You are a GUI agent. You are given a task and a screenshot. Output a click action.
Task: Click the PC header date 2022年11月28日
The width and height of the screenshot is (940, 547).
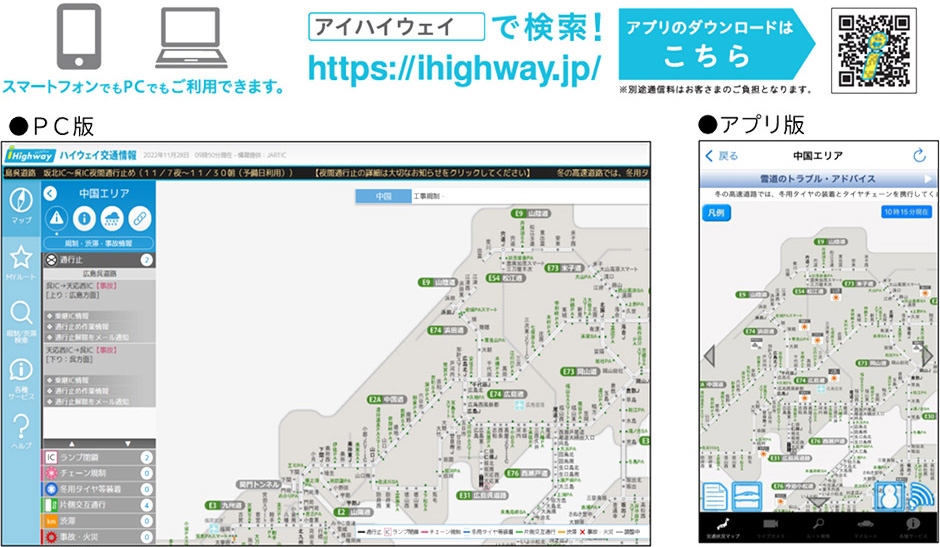166,155
